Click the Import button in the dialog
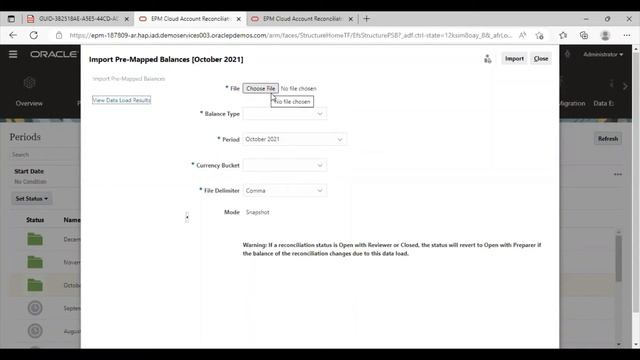640x360 pixels. point(514,59)
